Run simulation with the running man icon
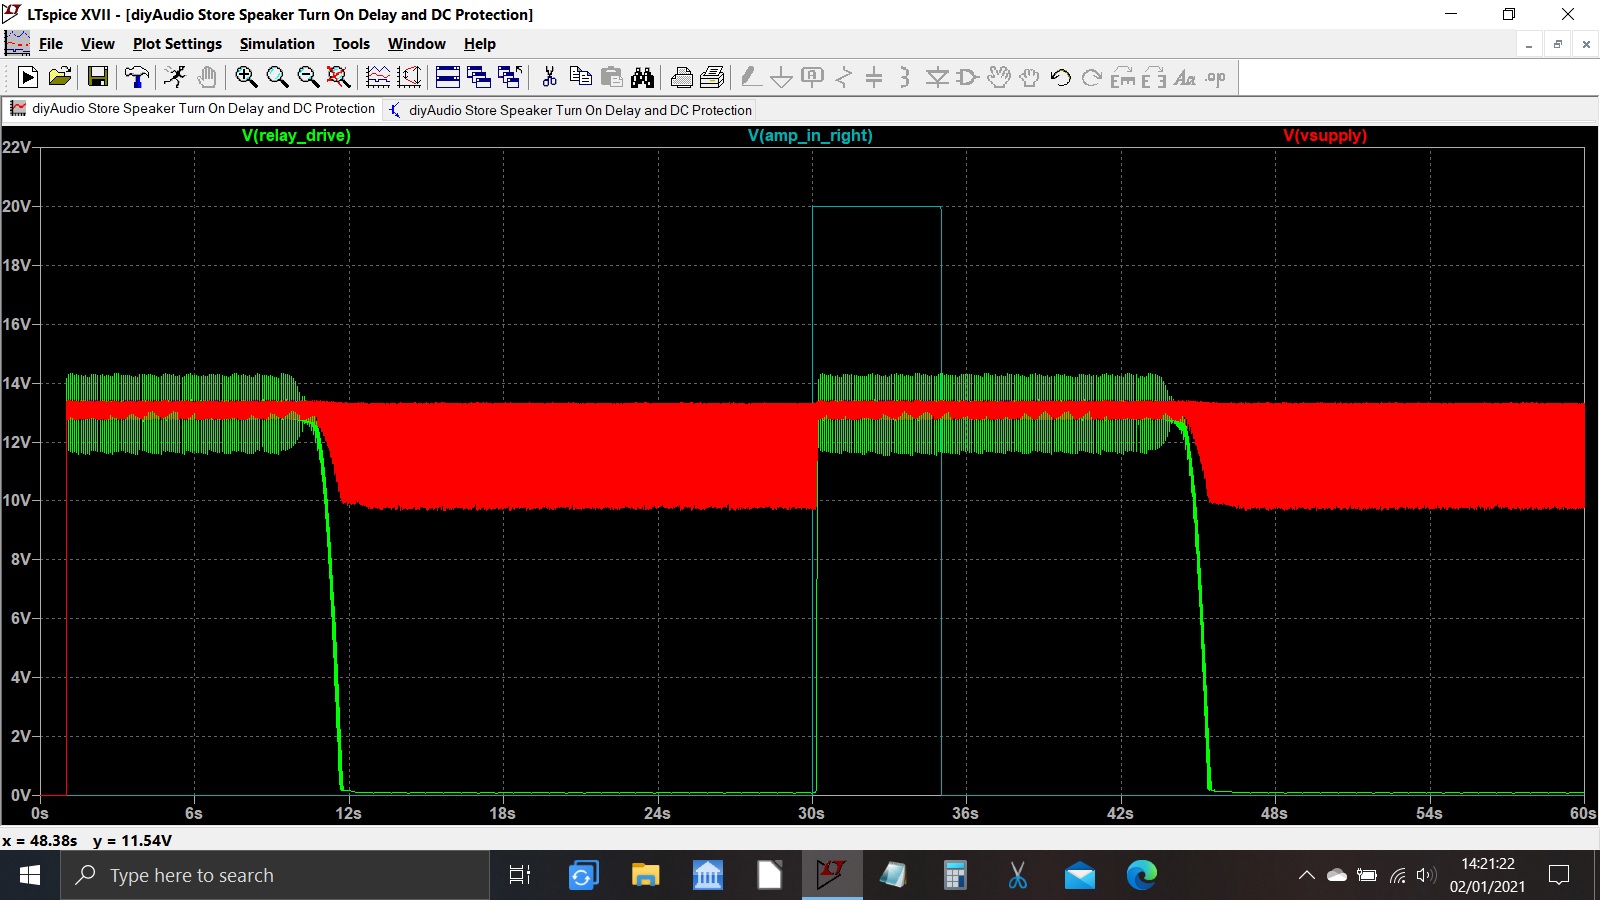The height and width of the screenshot is (900, 1600). click(175, 77)
